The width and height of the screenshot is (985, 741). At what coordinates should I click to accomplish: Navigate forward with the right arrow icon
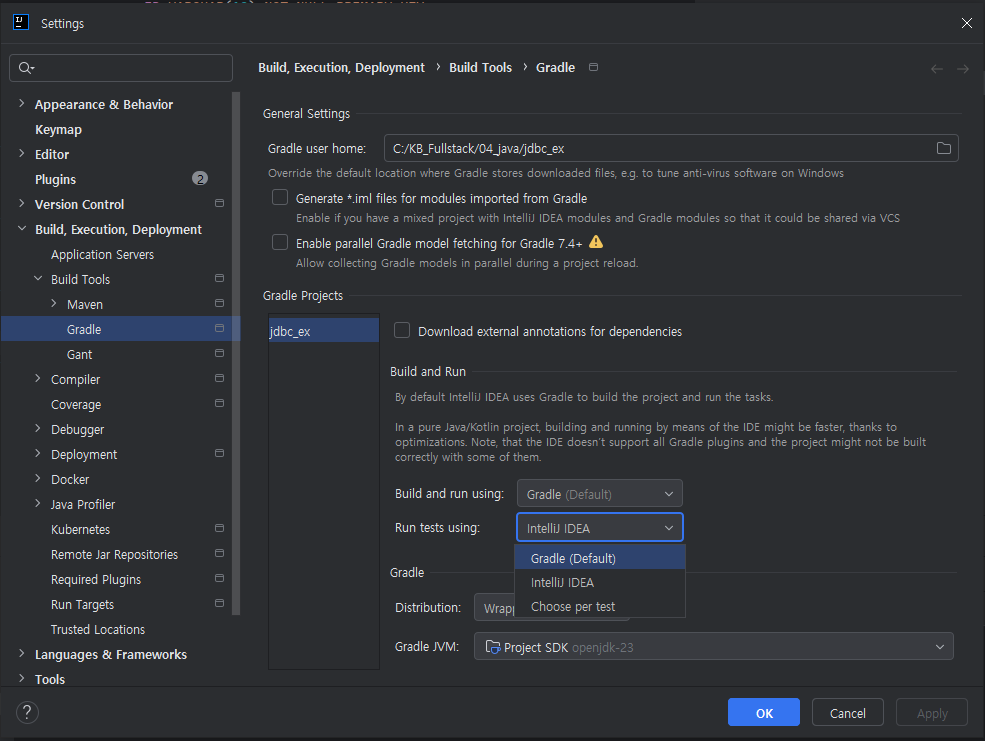pyautogui.click(x=963, y=68)
